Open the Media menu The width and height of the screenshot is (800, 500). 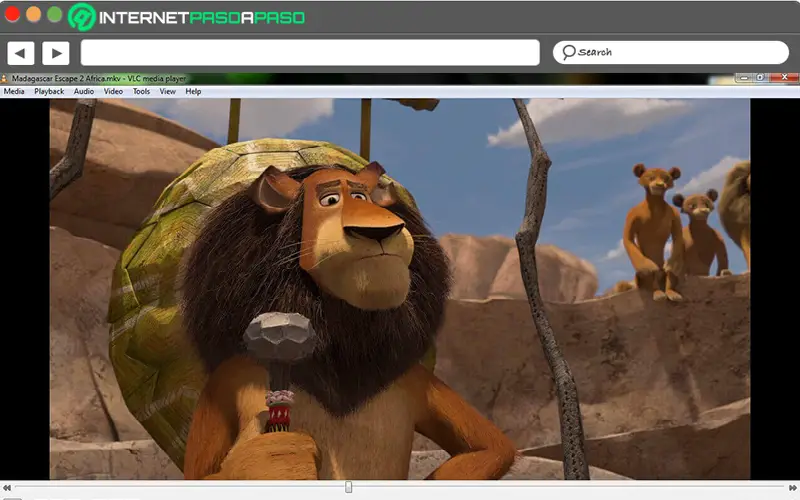click(14, 91)
